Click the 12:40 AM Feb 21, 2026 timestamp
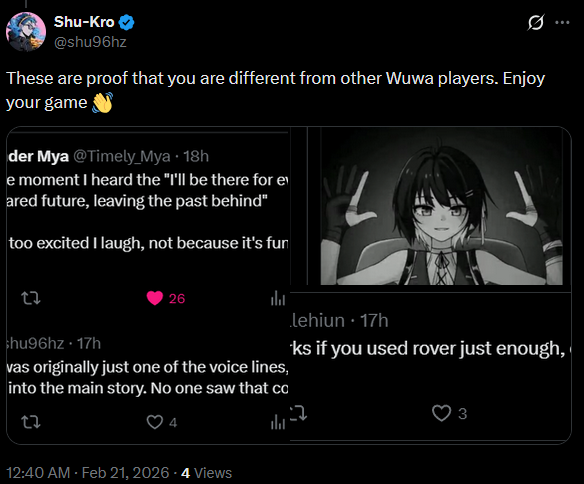 click(88, 473)
